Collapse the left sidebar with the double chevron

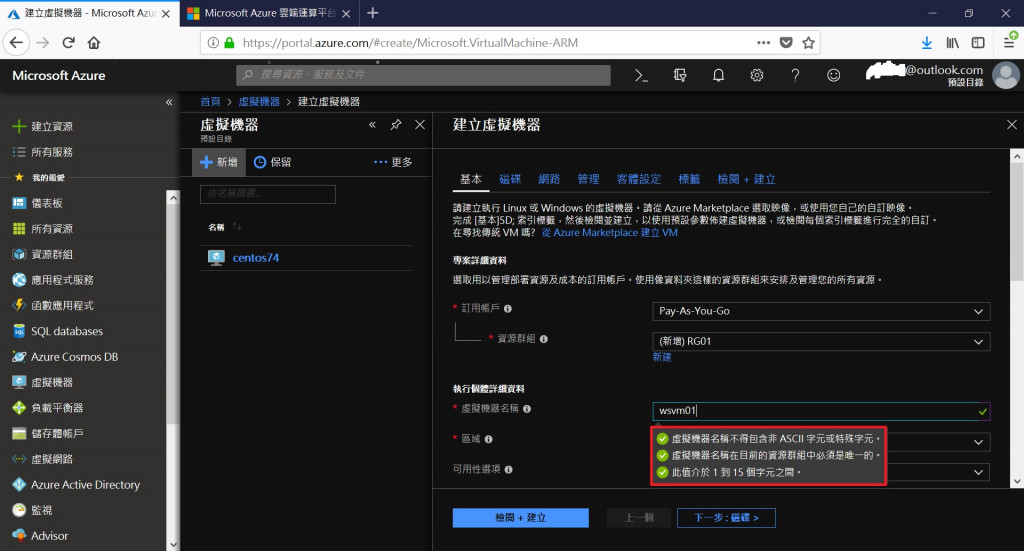point(169,102)
